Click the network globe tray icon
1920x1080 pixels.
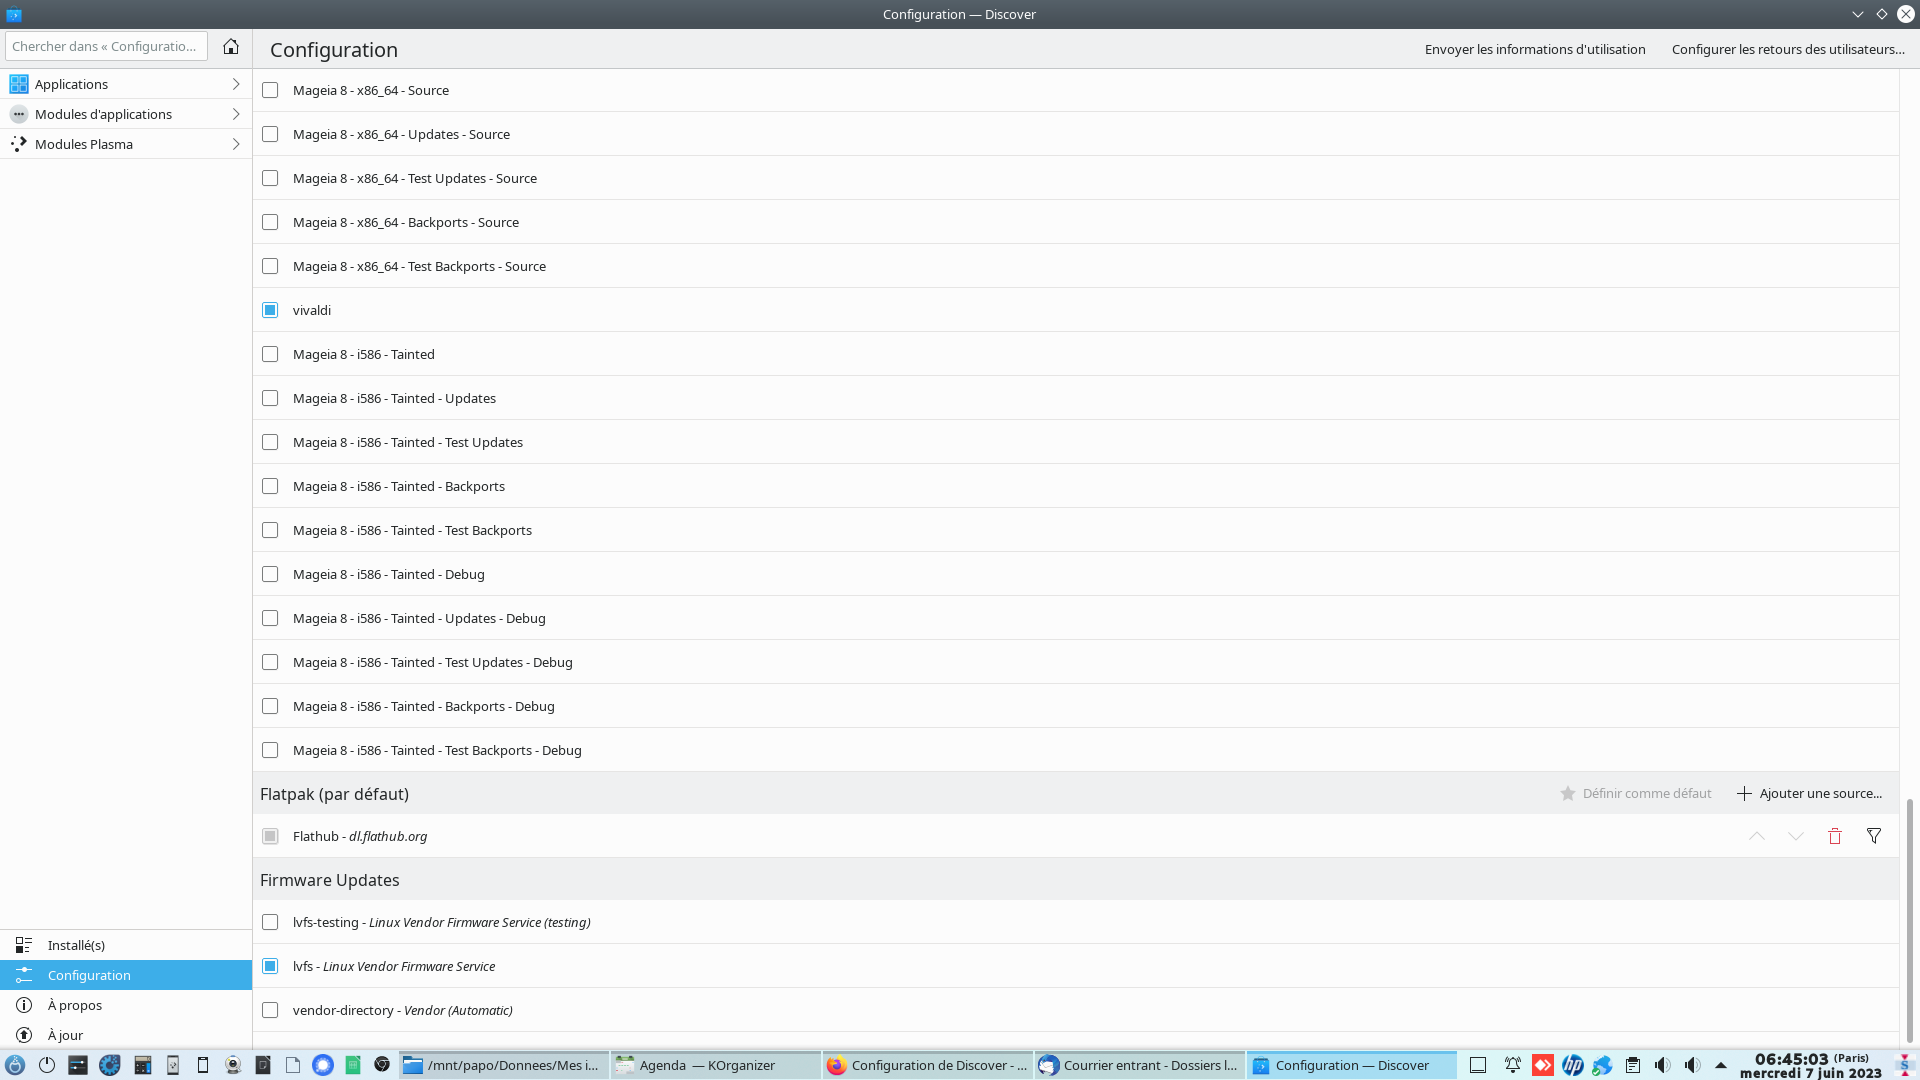tap(1603, 1065)
